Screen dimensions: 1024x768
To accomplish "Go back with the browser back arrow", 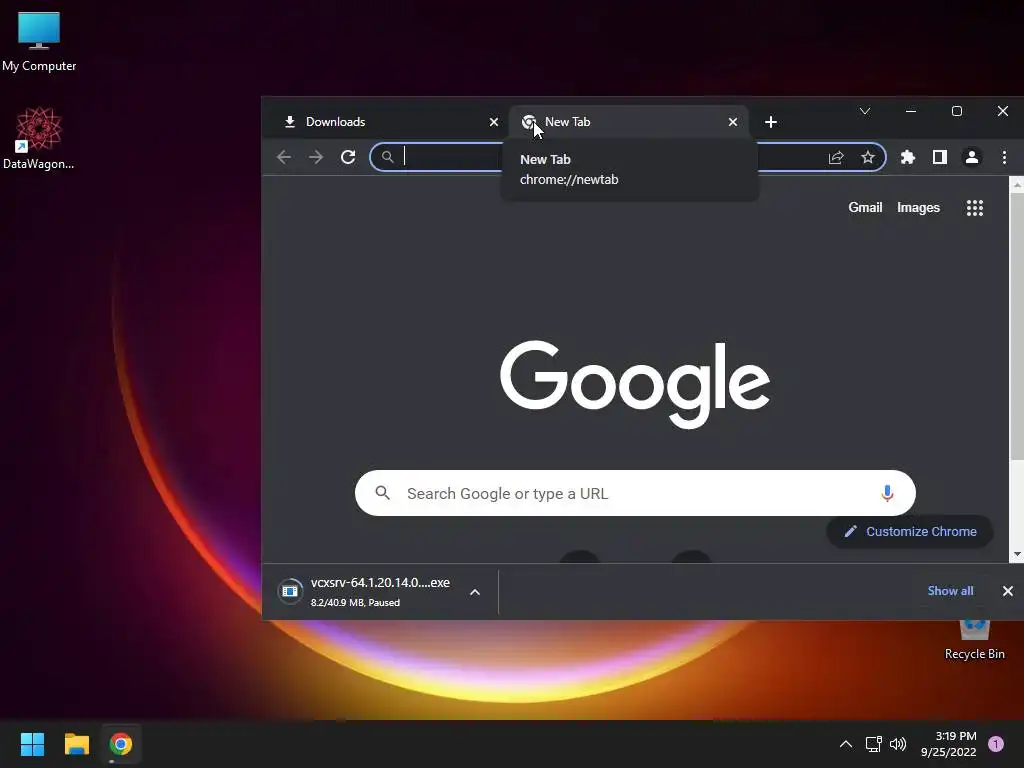I will [x=283, y=157].
